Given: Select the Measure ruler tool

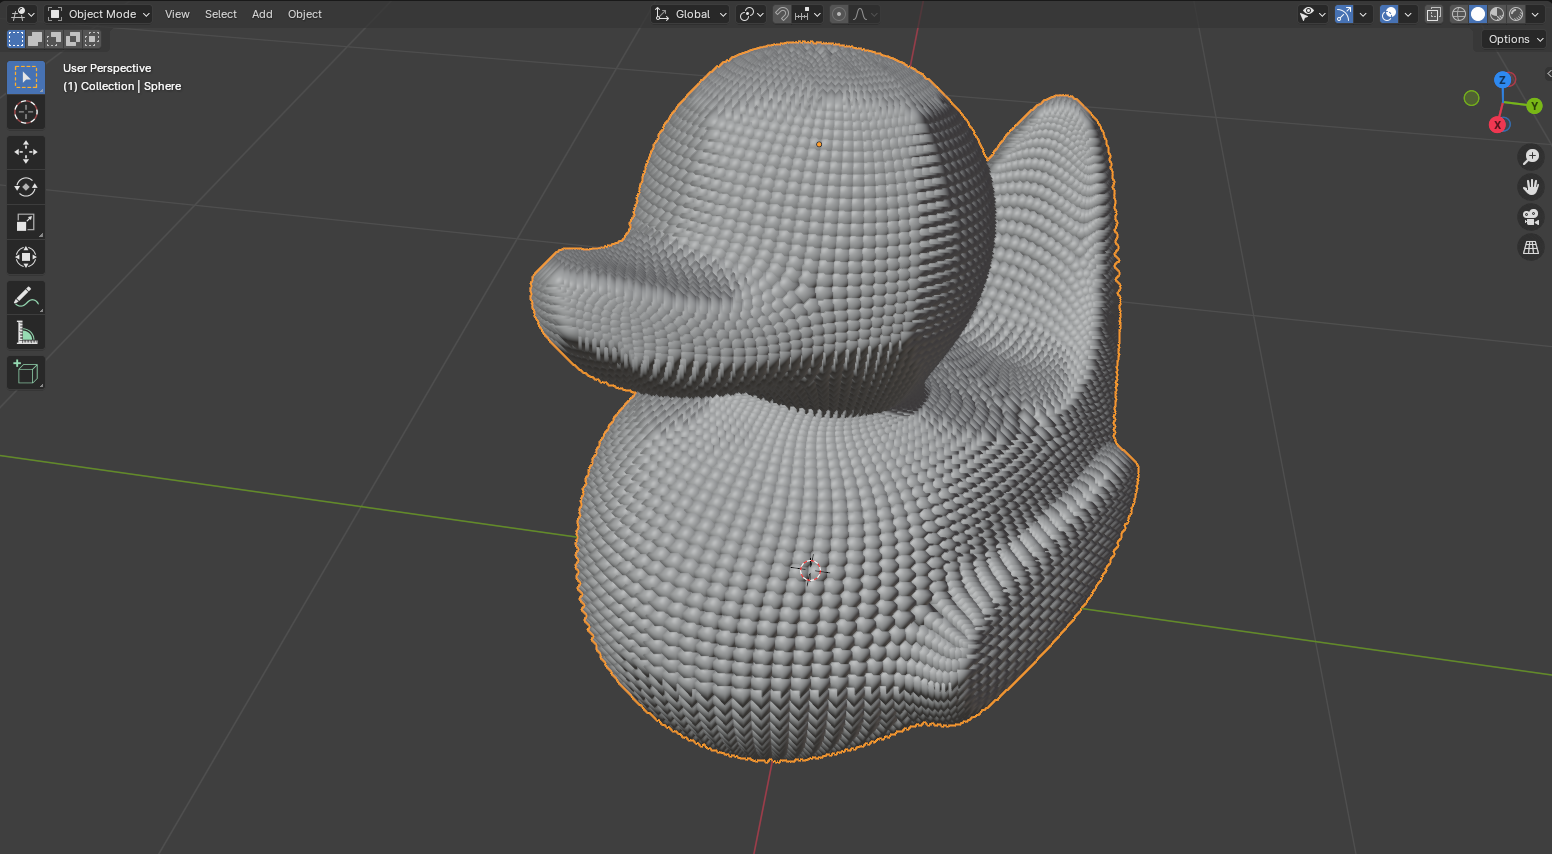Looking at the screenshot, I should [26, 332].
